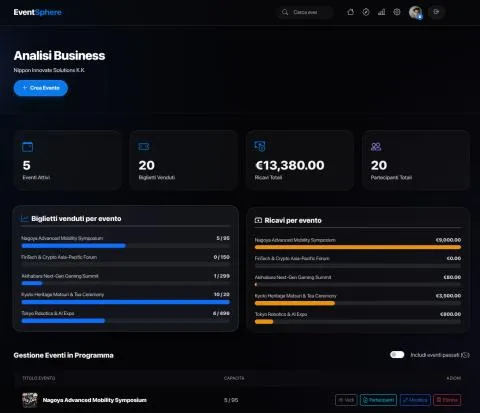Click Nagoya symposium event thumbnail in table
The height and width of the screenshot is (413, 480).
[30, 400]
